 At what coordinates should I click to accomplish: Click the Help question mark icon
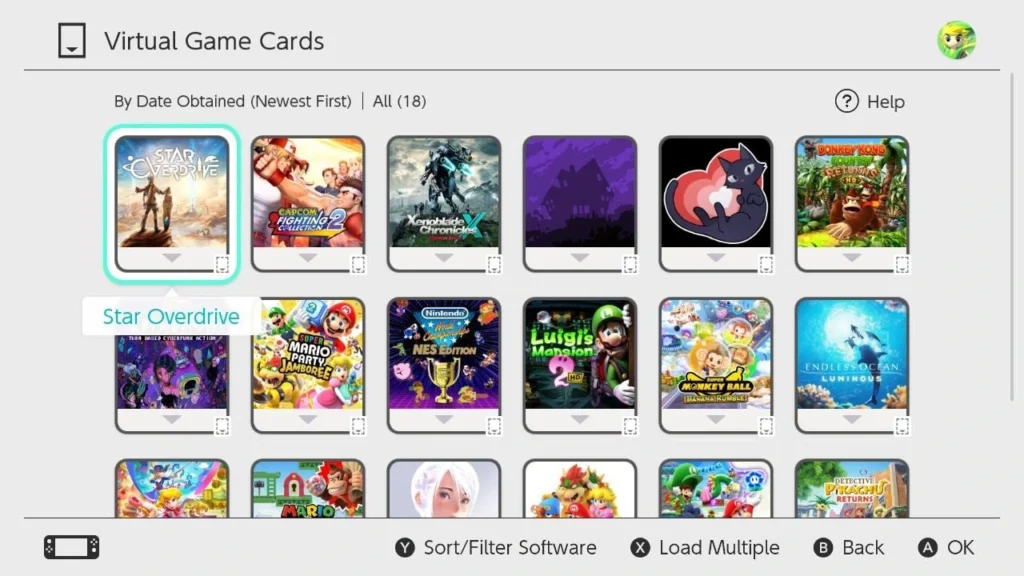(847, 101)
